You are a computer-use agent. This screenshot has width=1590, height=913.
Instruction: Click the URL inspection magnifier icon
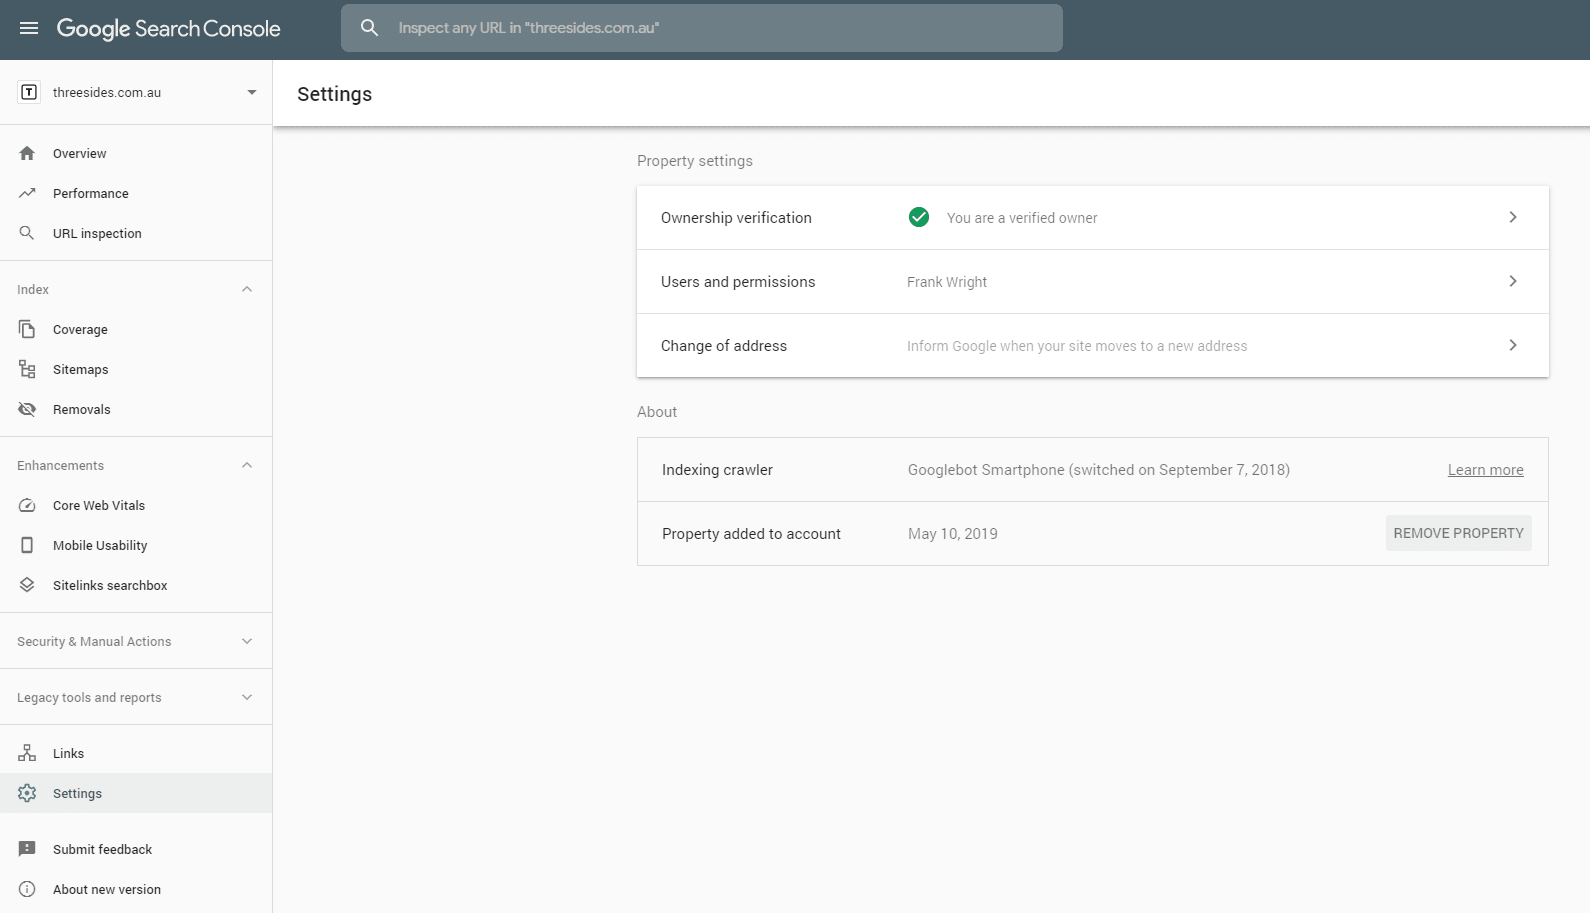click(x=27, y=233)
